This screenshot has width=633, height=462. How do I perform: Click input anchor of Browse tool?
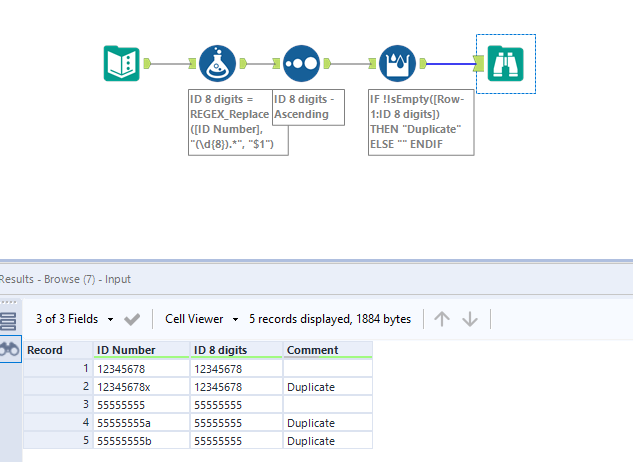click(479, 63)
